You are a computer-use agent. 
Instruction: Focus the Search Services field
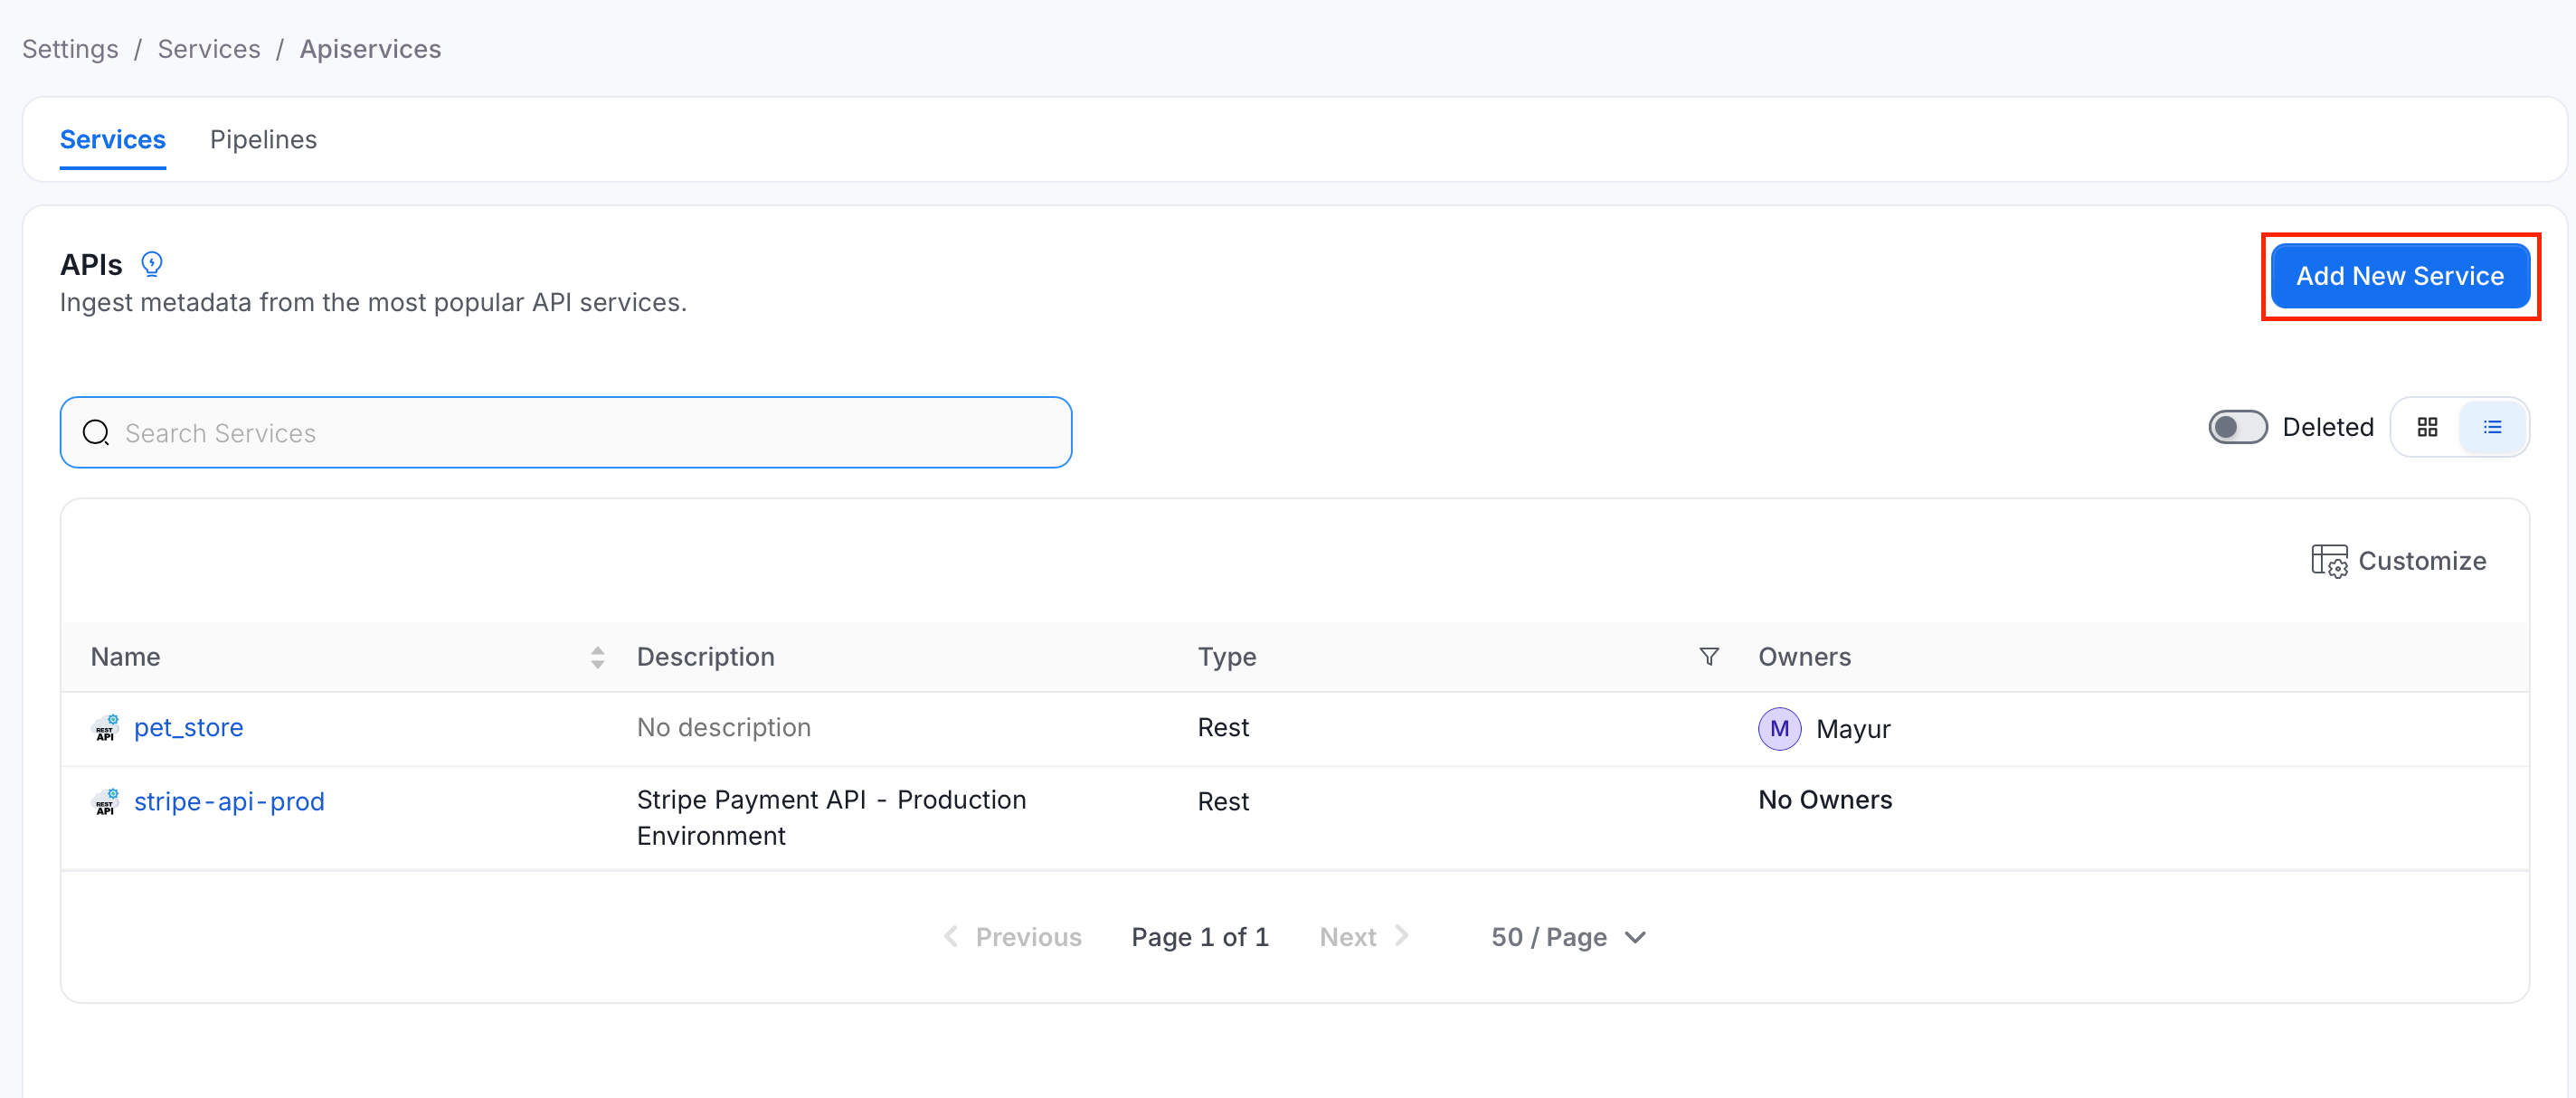[x=566, y=432]
